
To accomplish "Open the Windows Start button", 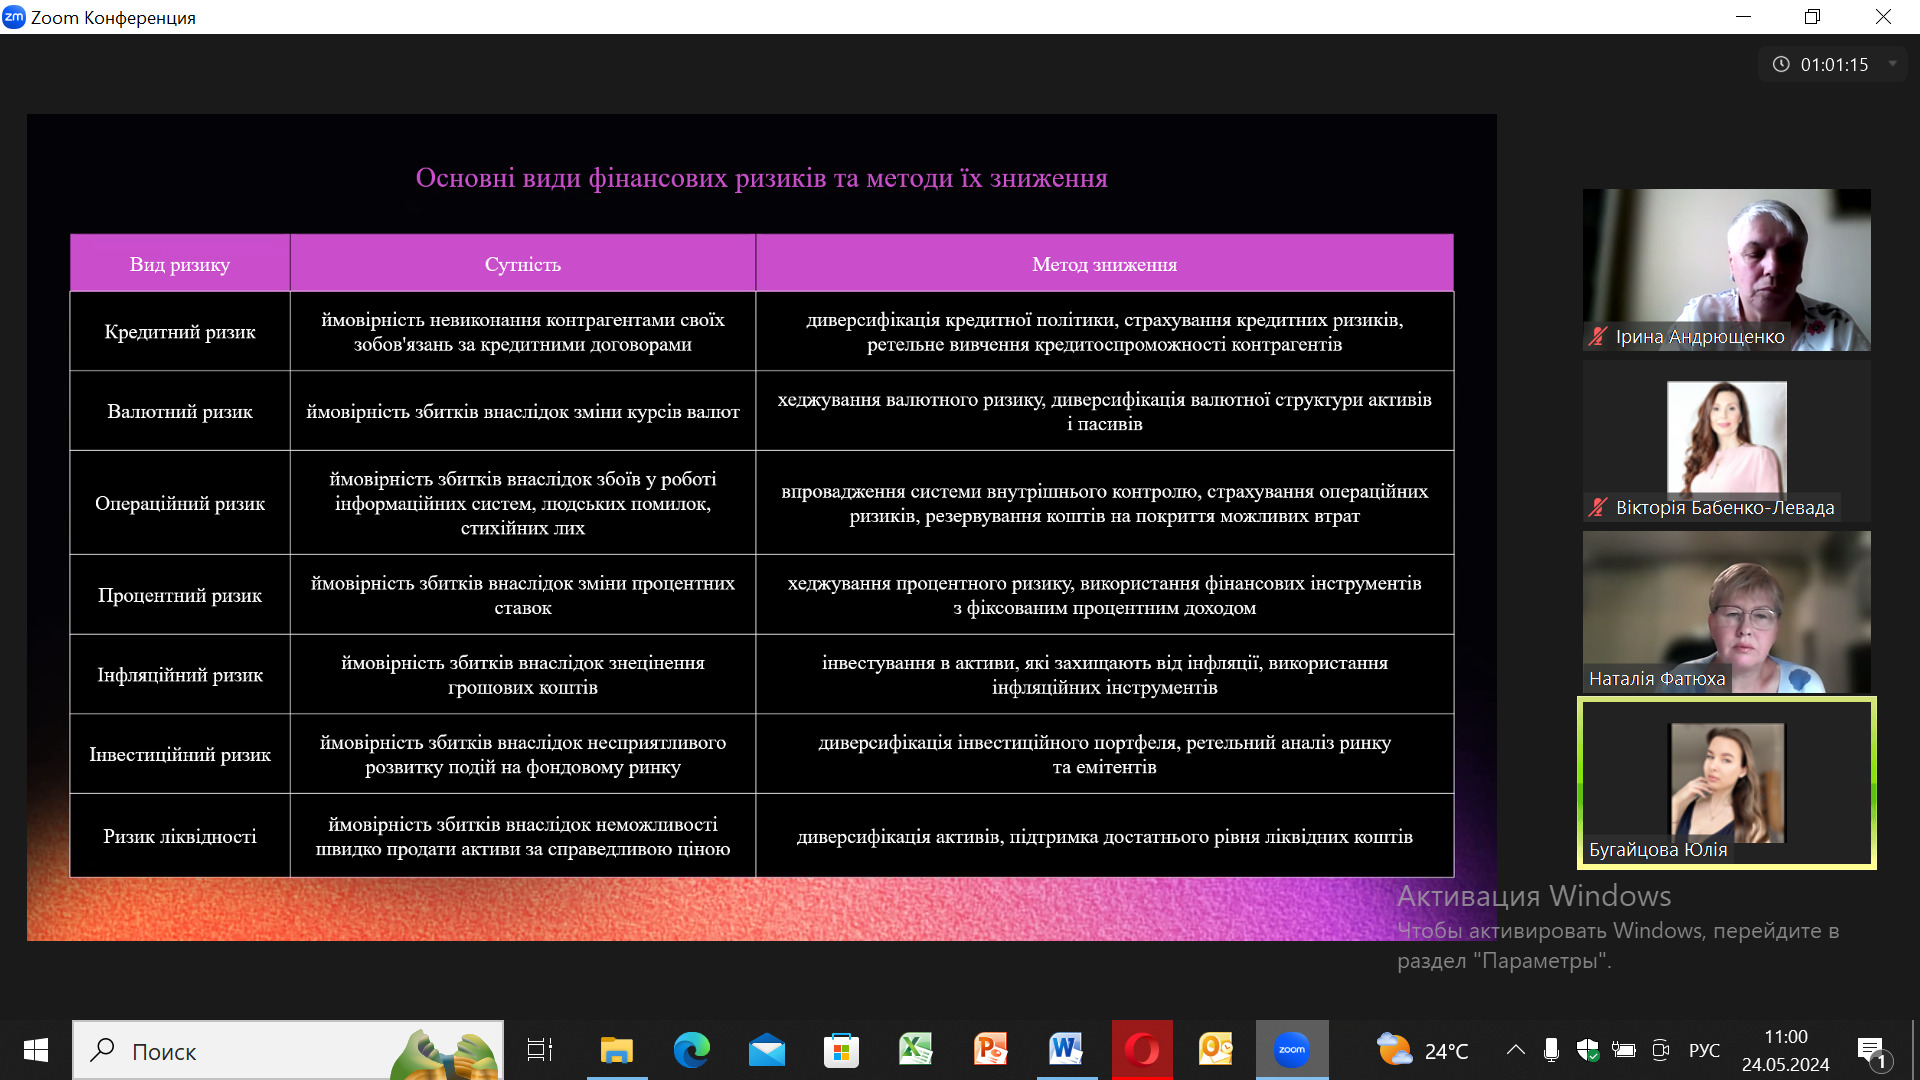I will [x=36, y=1050].
